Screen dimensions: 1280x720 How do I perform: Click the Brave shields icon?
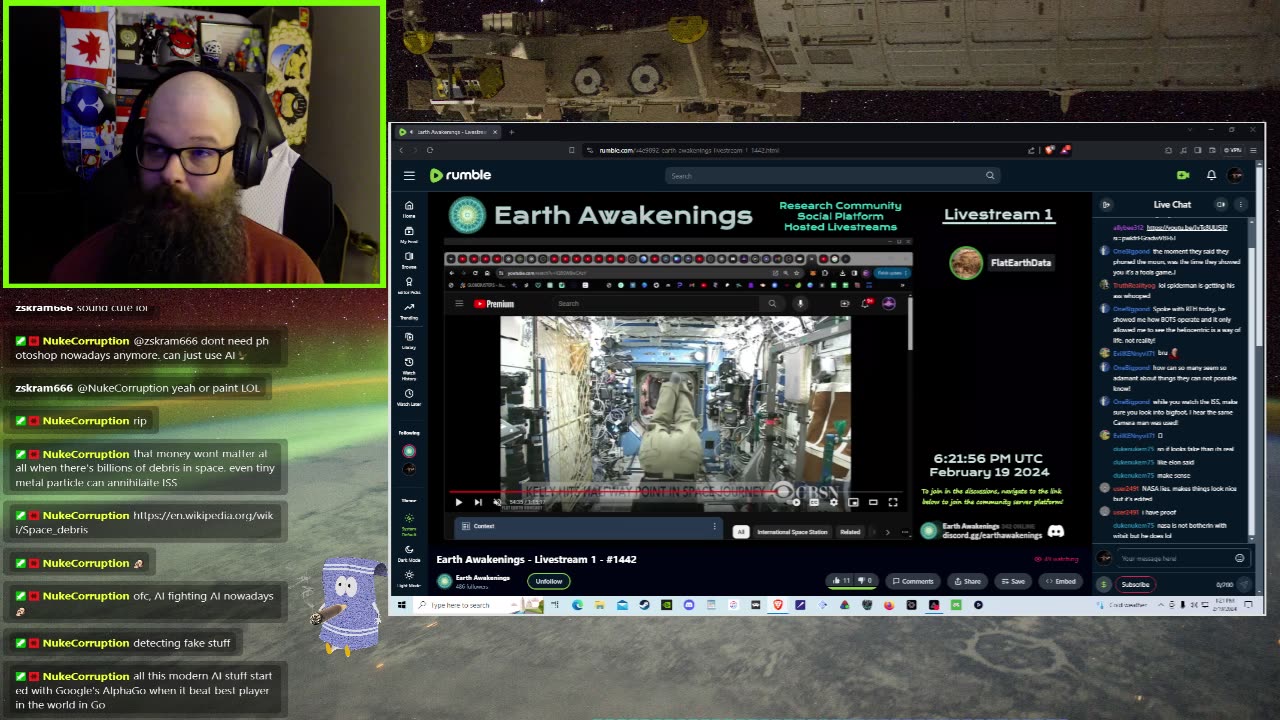point(1049,150)
